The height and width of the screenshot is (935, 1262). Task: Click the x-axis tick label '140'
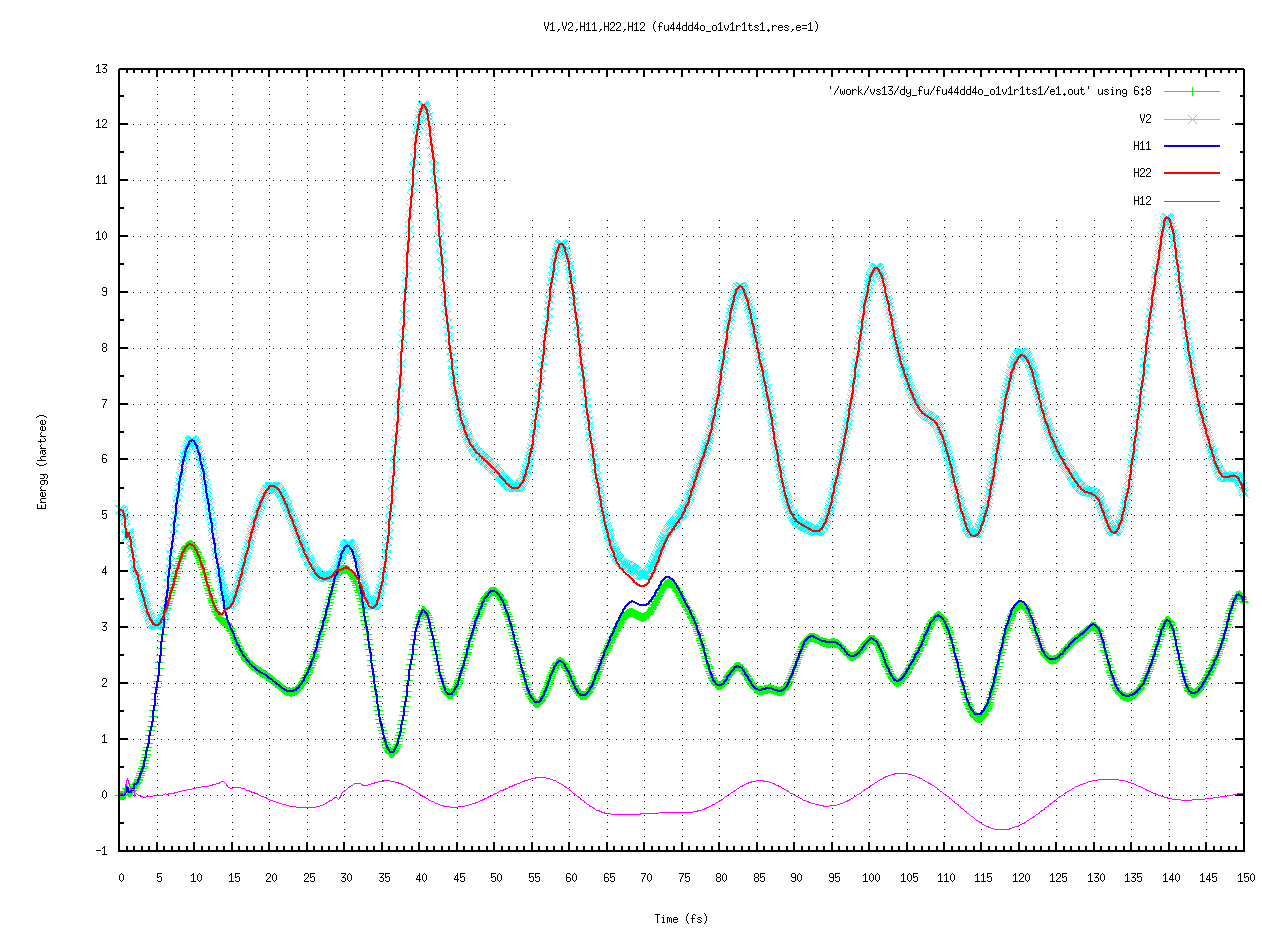point(1170,877)
